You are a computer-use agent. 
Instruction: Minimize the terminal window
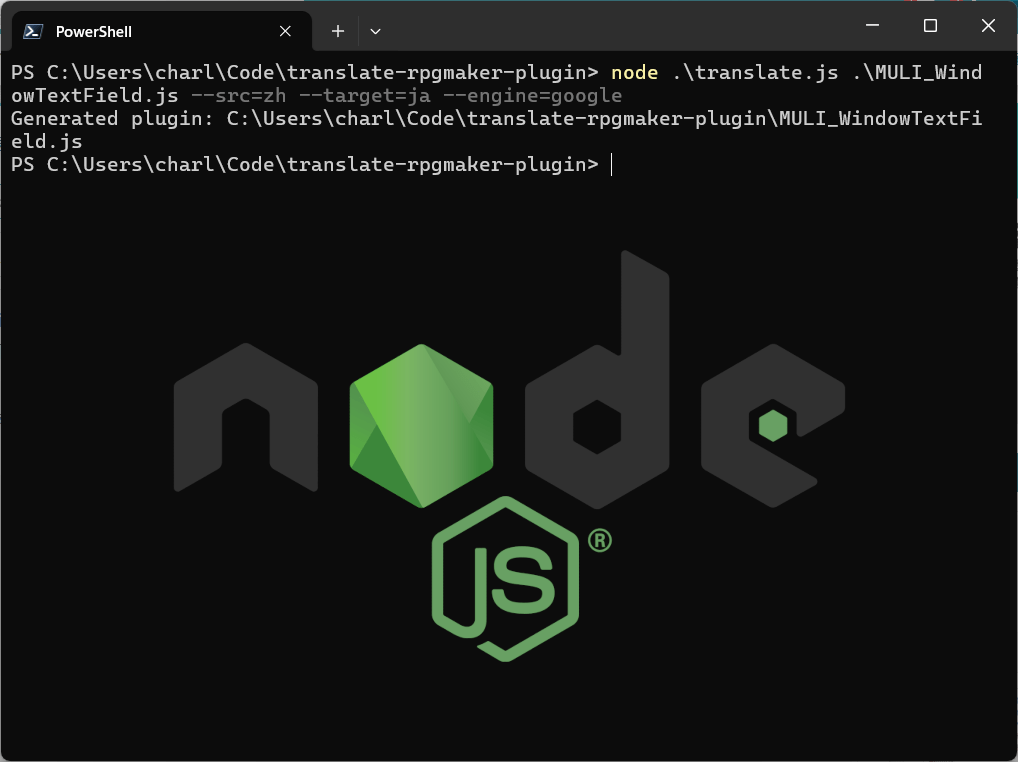[871, 26]
